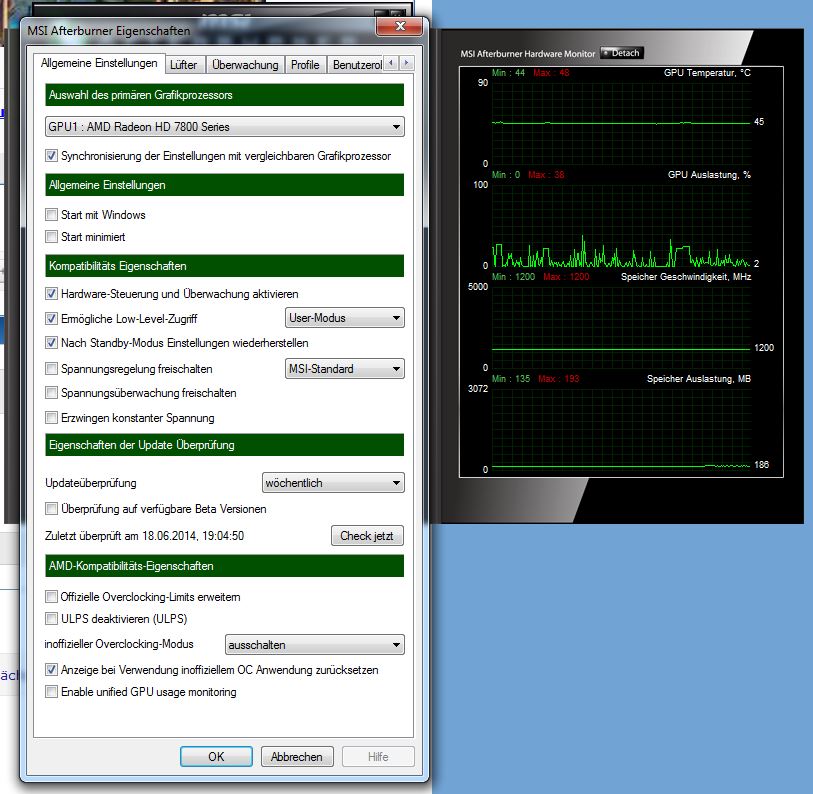This screenshot has width=813, height=794.
Task: Switch to the Benutzerol tab
Action: [357, 65]
